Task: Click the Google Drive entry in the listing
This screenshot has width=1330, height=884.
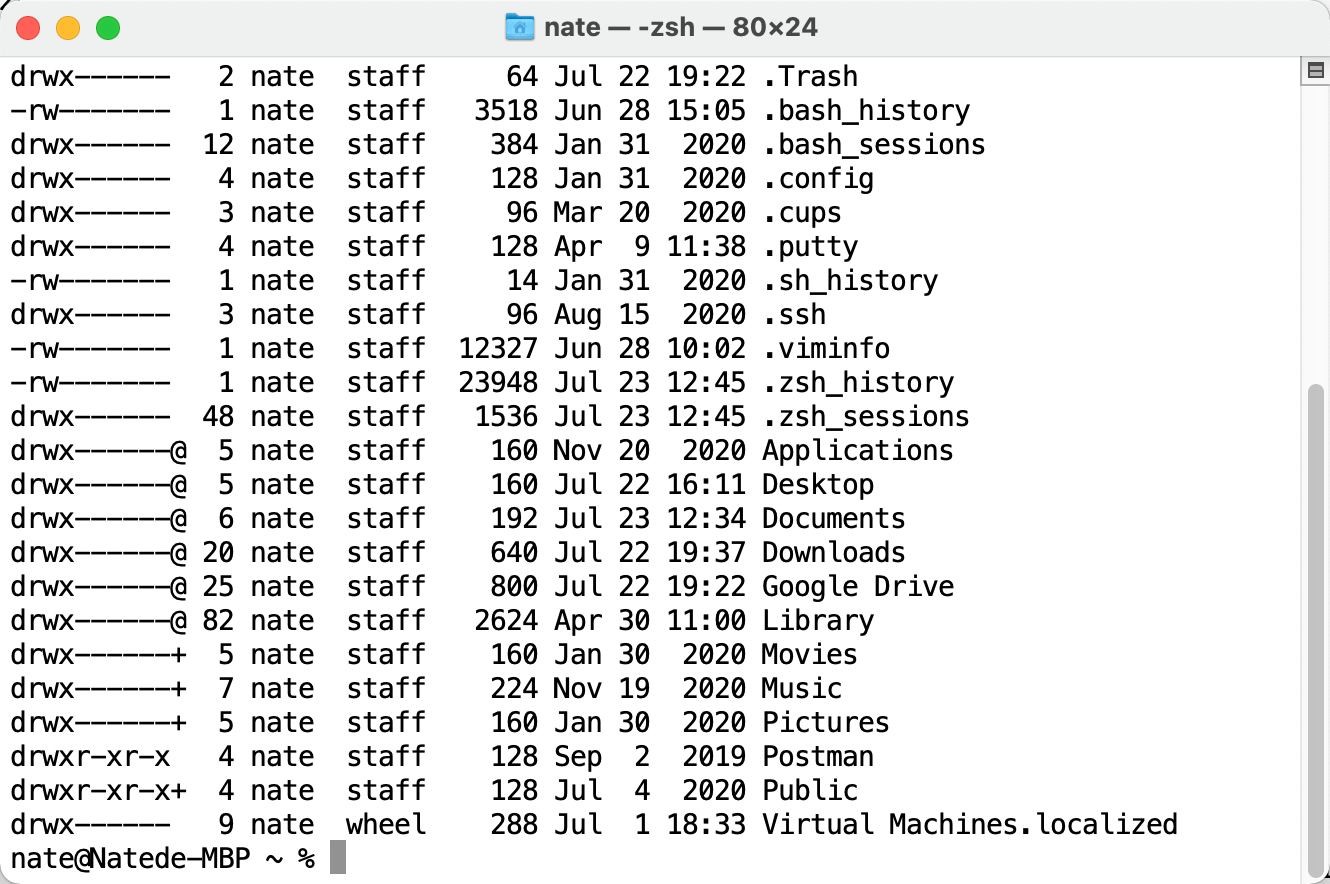Action: point(858,586)
